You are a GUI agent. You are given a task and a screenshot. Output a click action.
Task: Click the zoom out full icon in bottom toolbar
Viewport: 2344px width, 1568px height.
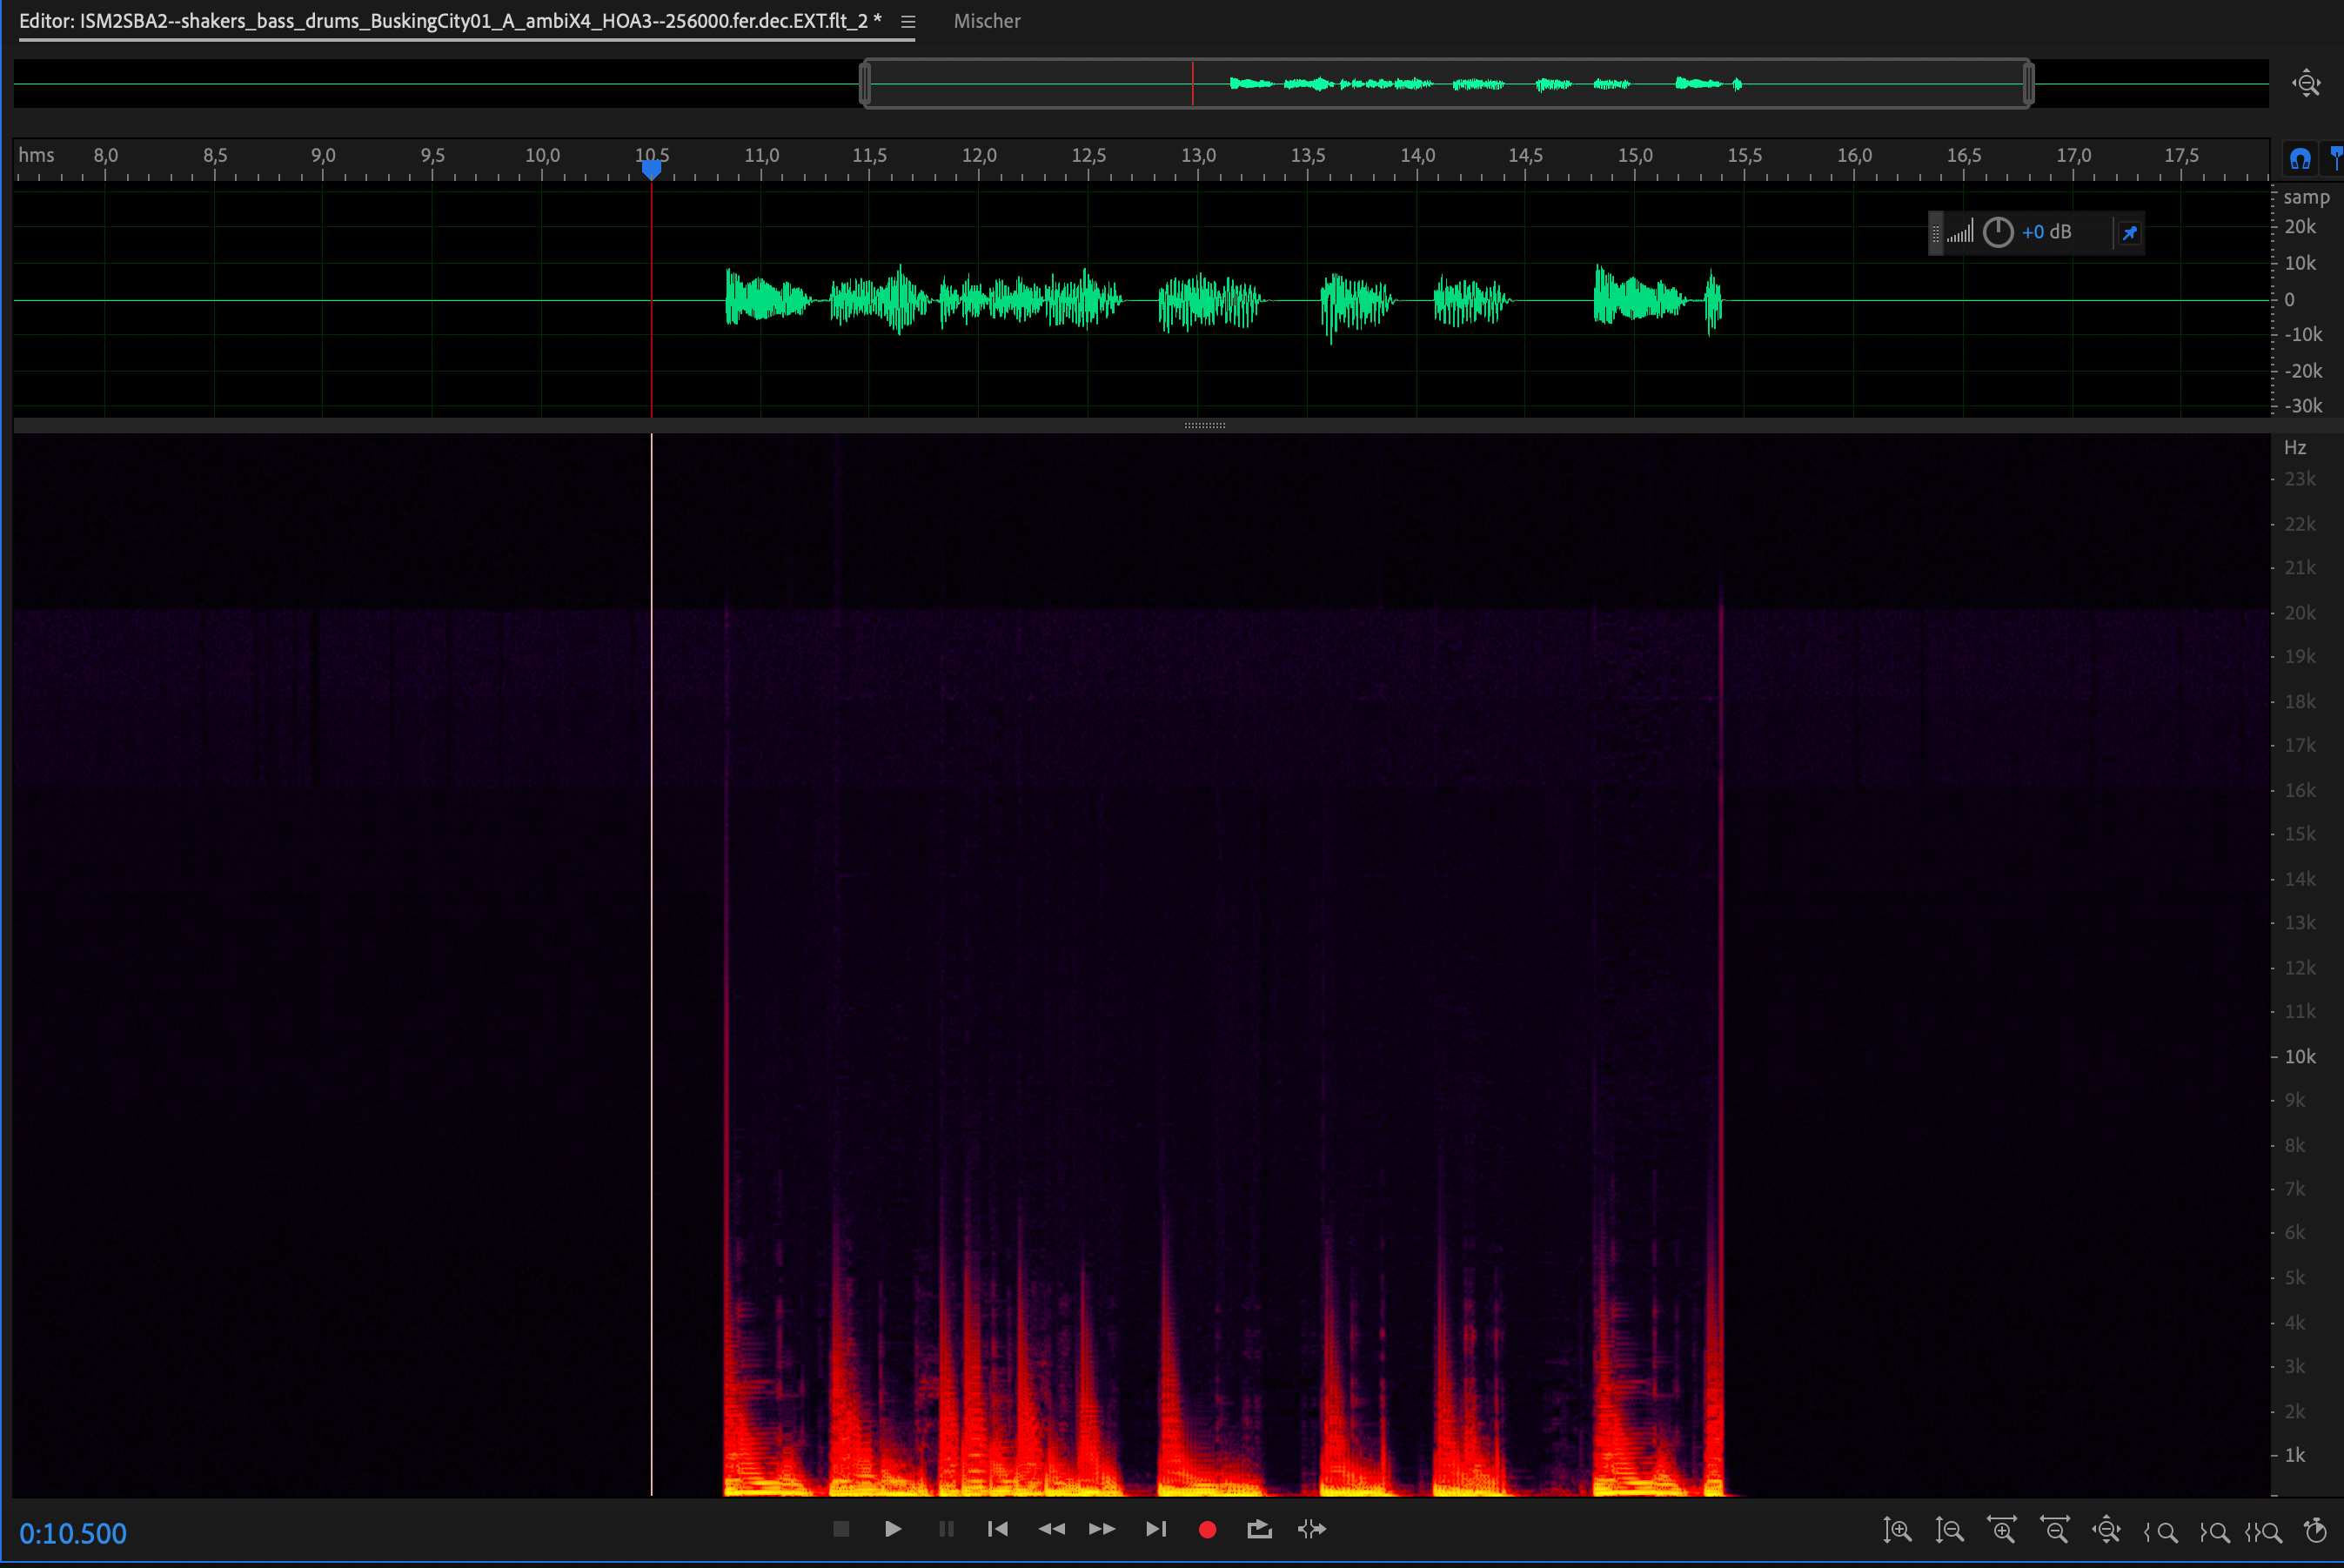pyautogui.click(x=2107, y=1530)
